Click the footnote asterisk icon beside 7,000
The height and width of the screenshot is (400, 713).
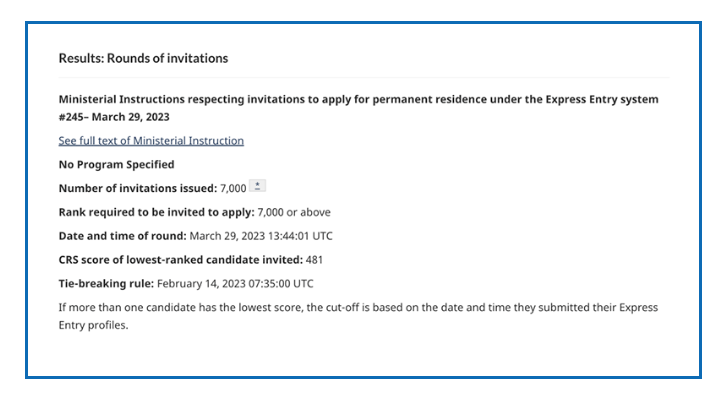click(257, 186)
